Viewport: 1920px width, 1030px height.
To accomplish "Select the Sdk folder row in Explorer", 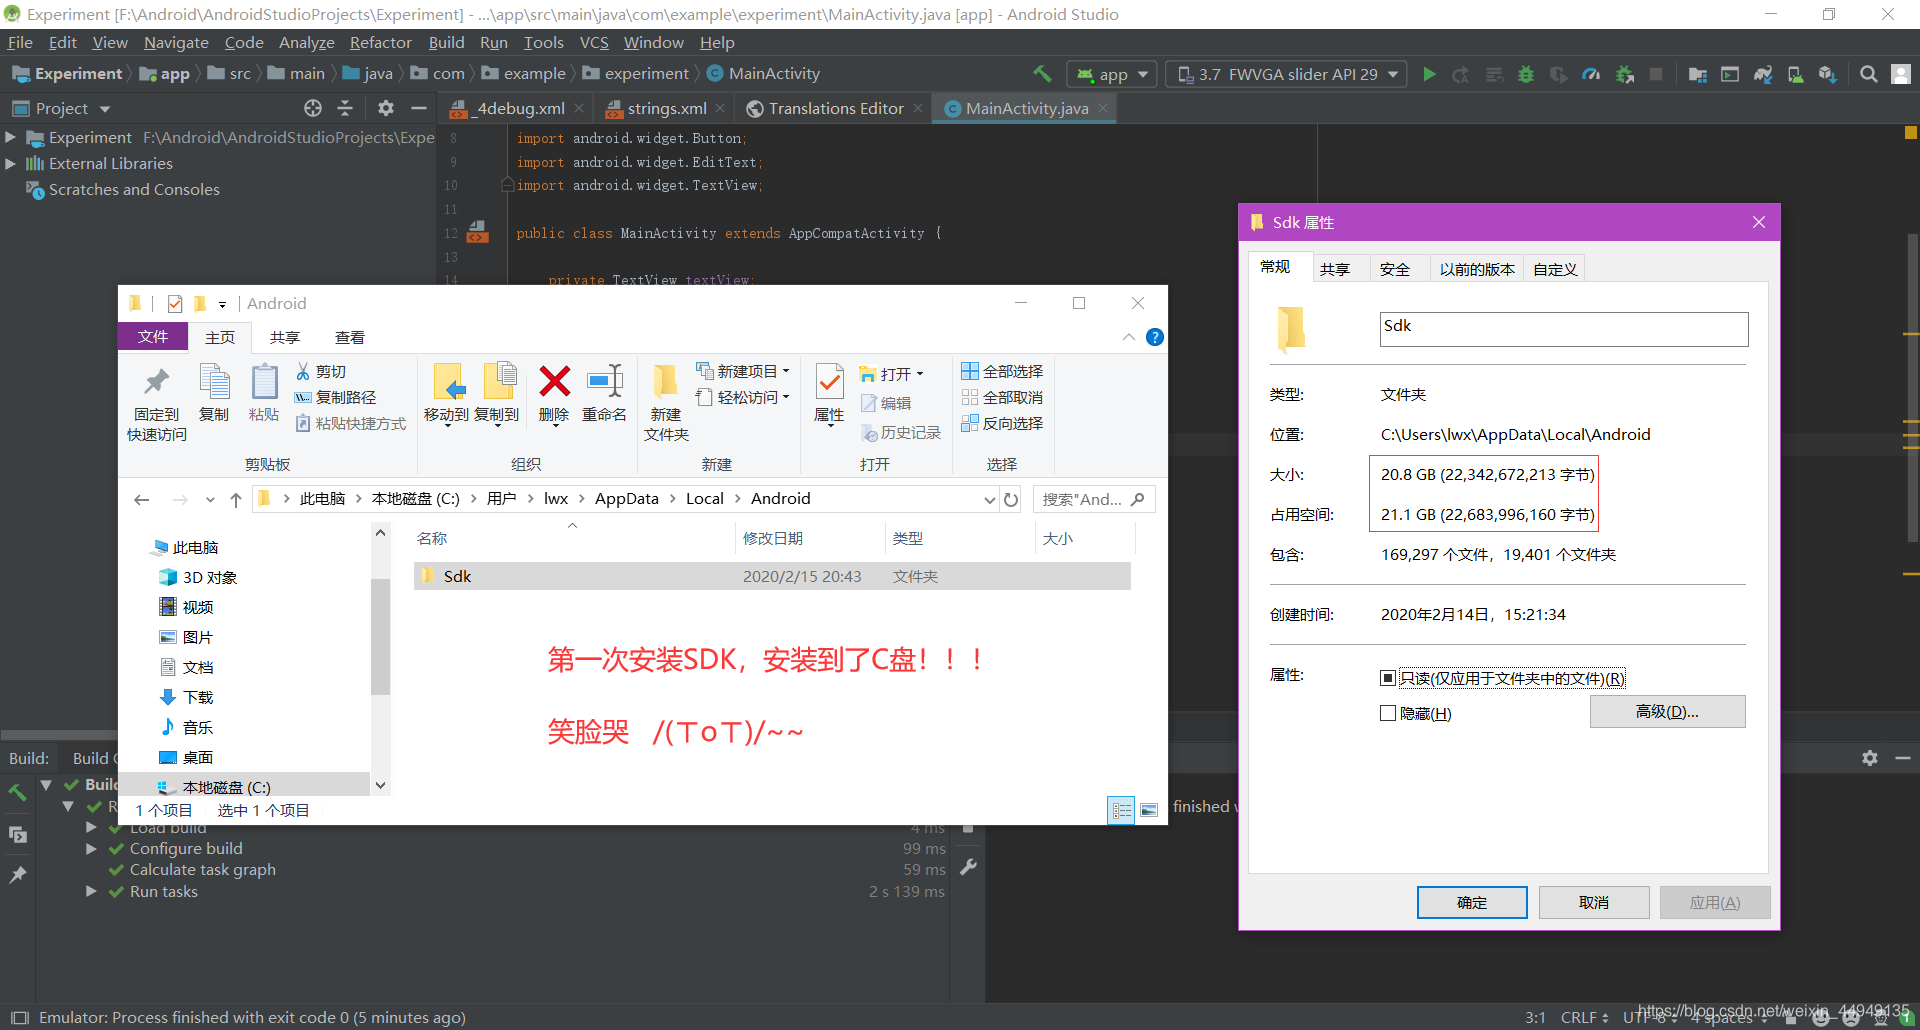I will click(x=772, y=576).
